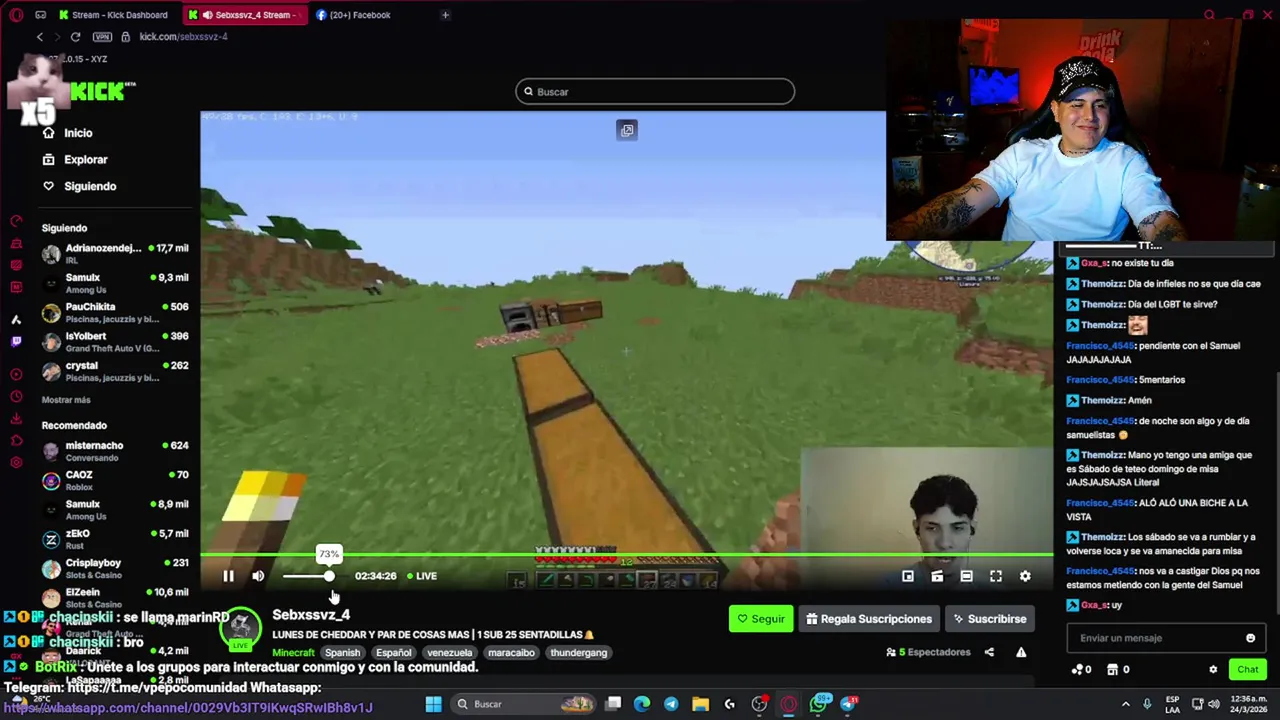Open Windows Start menu
The height and width of the screenshot is (720, 1280).
click(433, 704)
